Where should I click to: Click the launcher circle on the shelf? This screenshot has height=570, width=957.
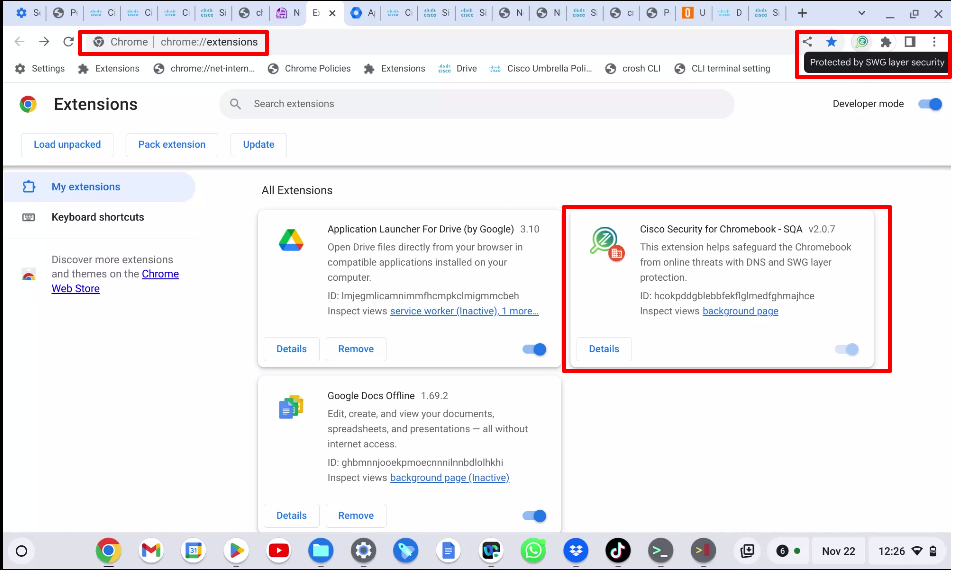click(x=21, y=551)
